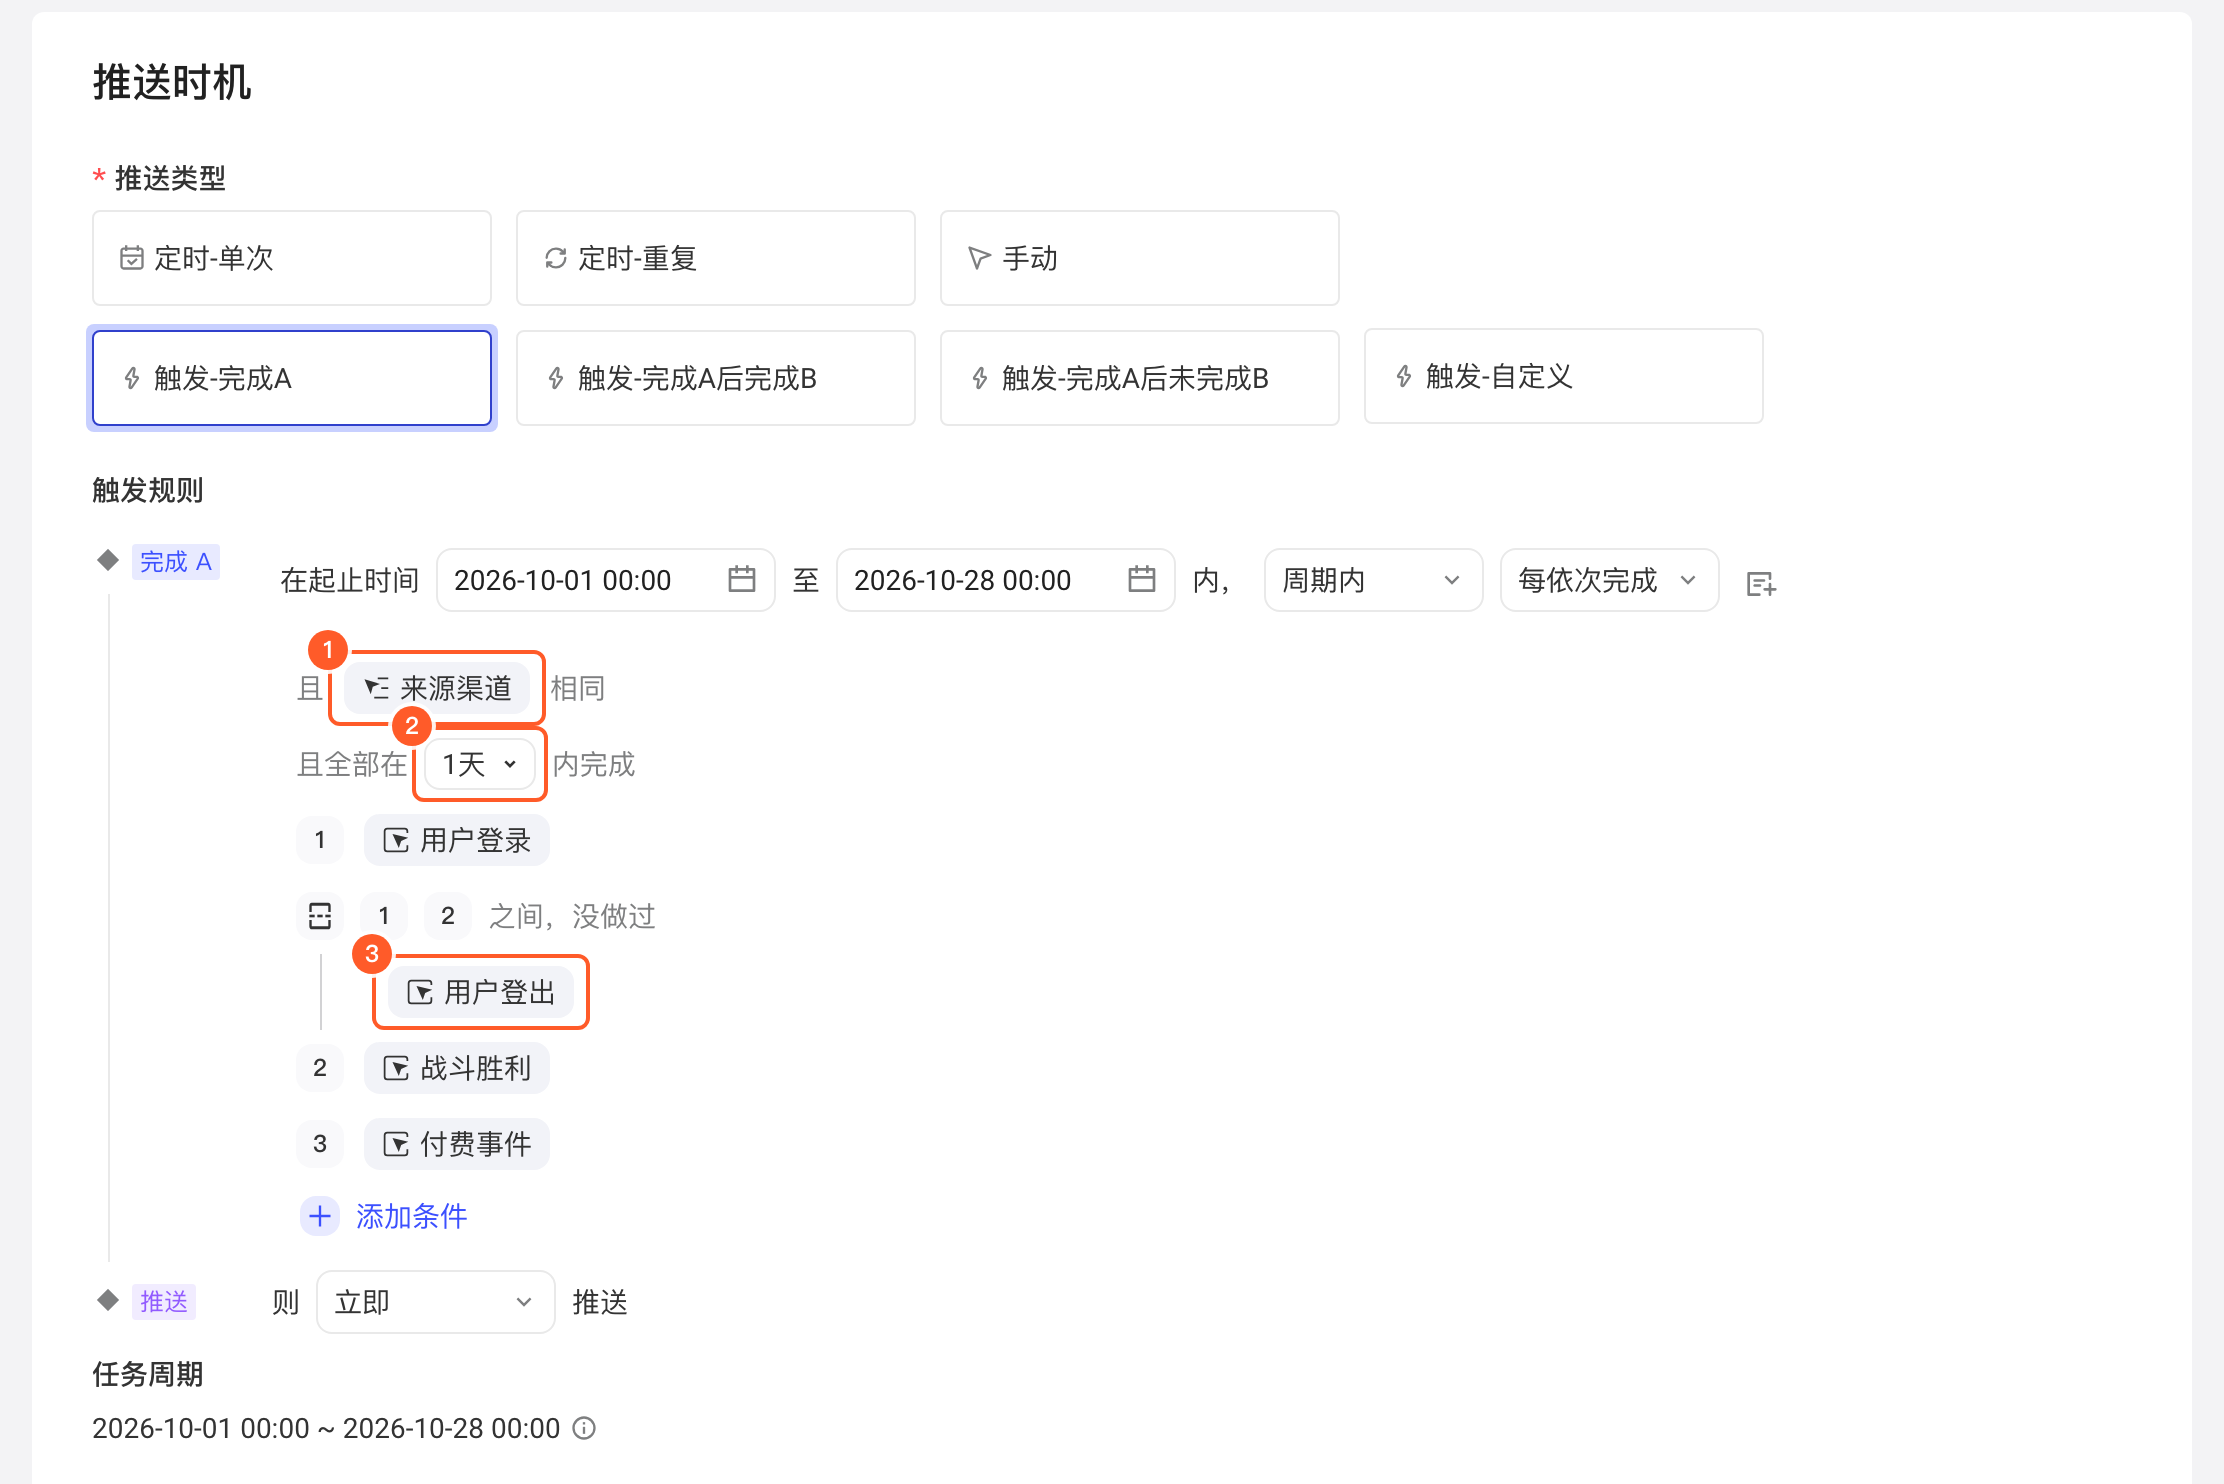
Task: Click the 推送 rule label
Action: click(164, 1302)
